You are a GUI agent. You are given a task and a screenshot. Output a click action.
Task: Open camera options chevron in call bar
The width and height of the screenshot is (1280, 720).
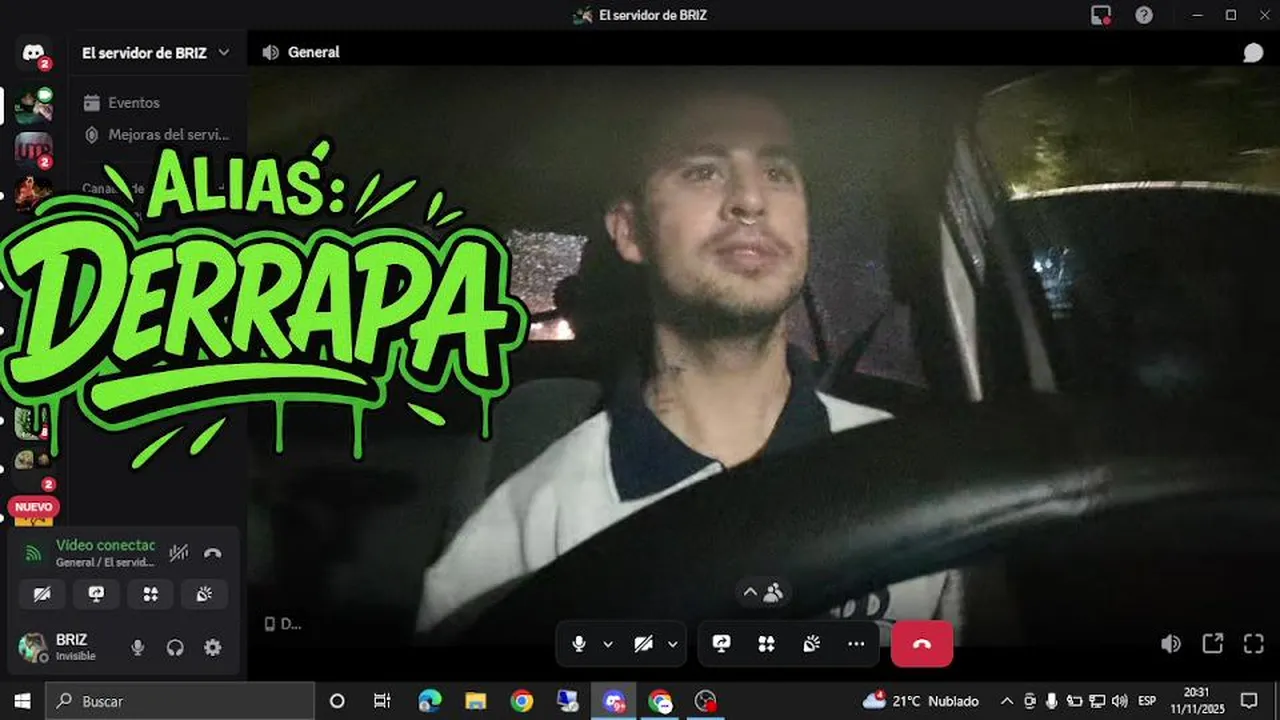[673, 644]
